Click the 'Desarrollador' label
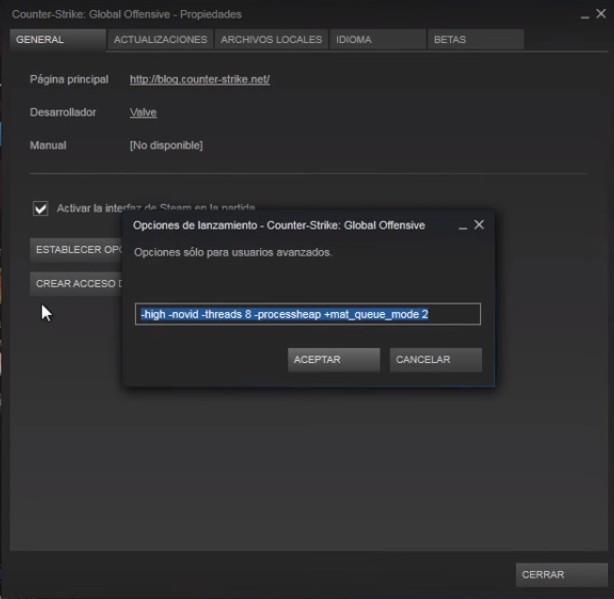Viewport: 614px width, 599px height. click(63, 112)
